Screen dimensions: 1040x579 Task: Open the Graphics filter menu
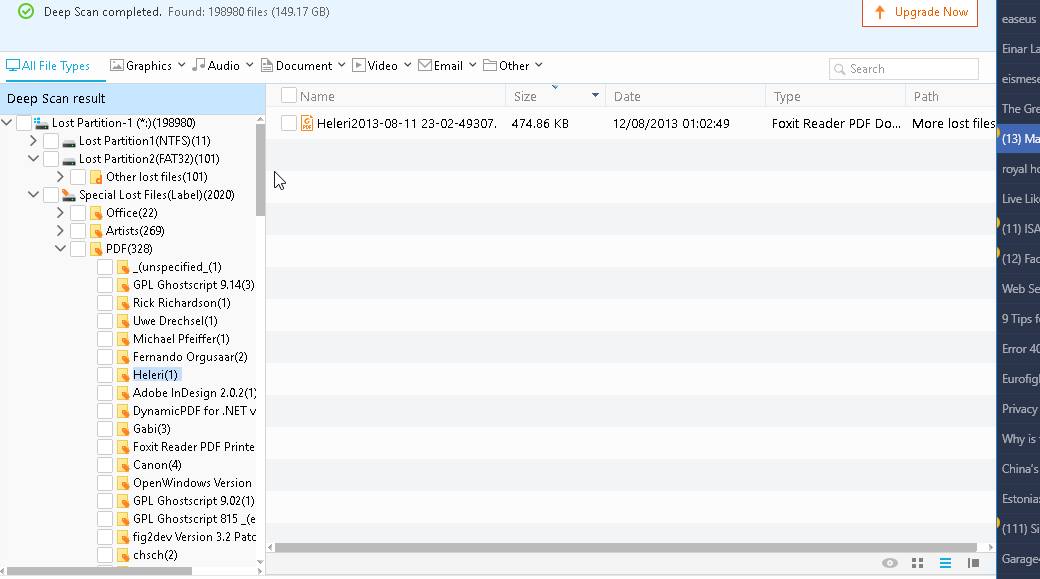[x=147, y=66]
